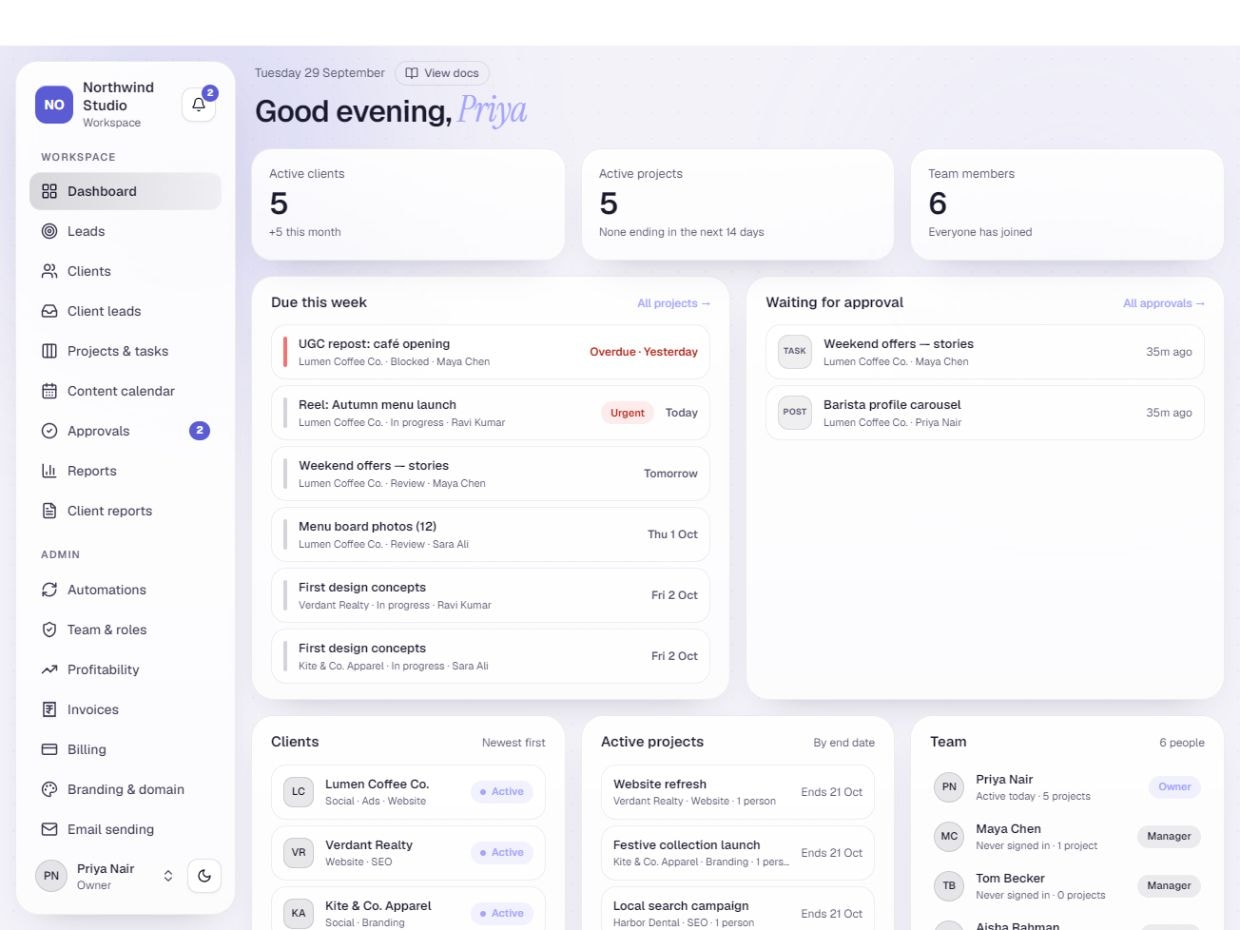Click the VR avatar for Verdant Realty

[299, 853]
